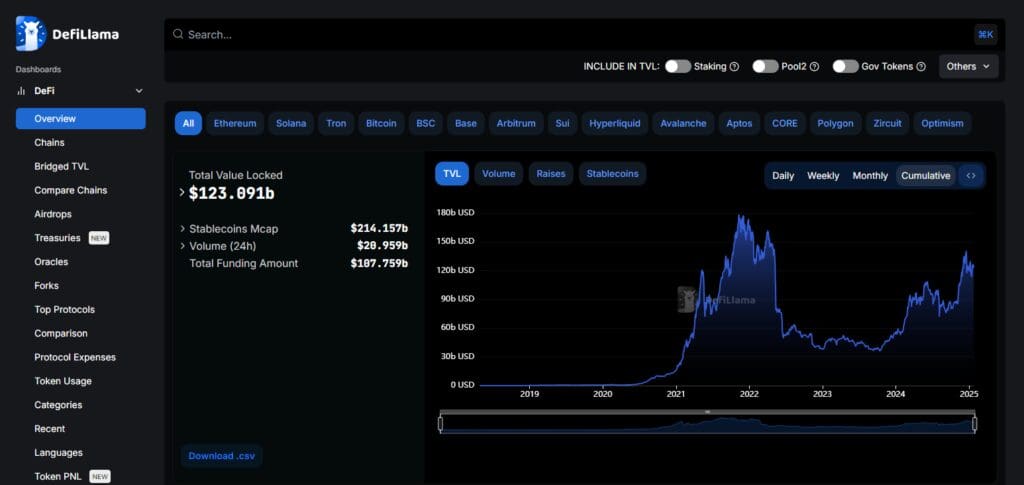Click the NEW badge beside Treasuries
Viewport: 1024px width, 485px height.
point(99,238)
